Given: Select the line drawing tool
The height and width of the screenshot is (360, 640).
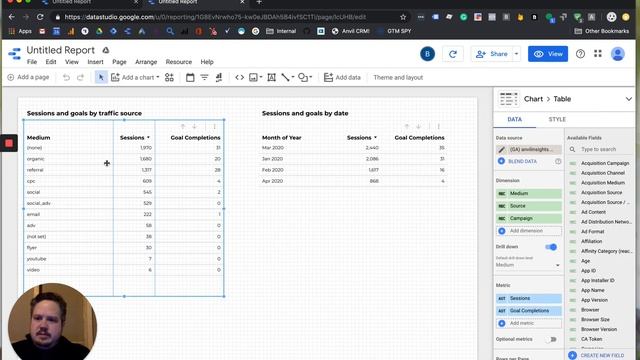Looking at the screenshot, I should [285, 77].
